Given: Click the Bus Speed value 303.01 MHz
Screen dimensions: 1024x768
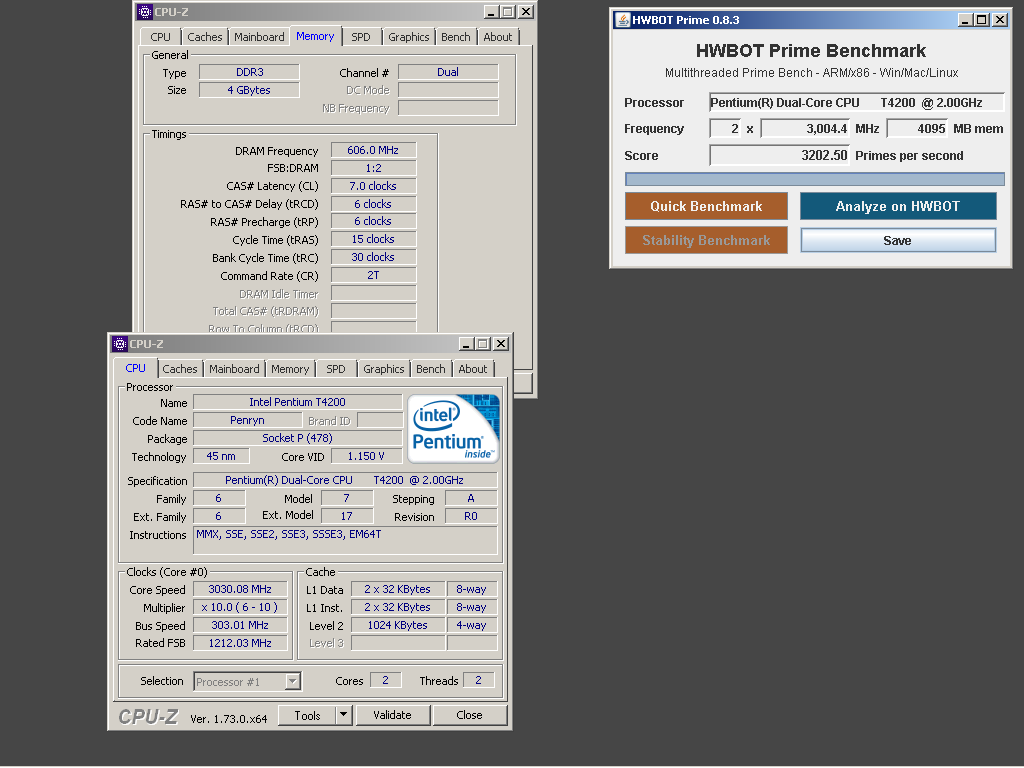Looking at the screenshot, I should (x=240, y=625).
